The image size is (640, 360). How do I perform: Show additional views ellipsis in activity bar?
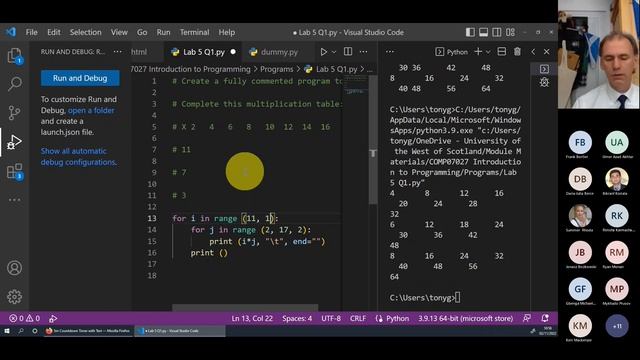pos(15,200)
